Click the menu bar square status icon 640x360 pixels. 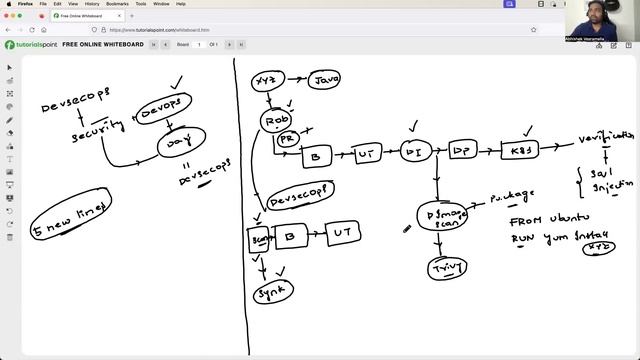pos(541,4)
